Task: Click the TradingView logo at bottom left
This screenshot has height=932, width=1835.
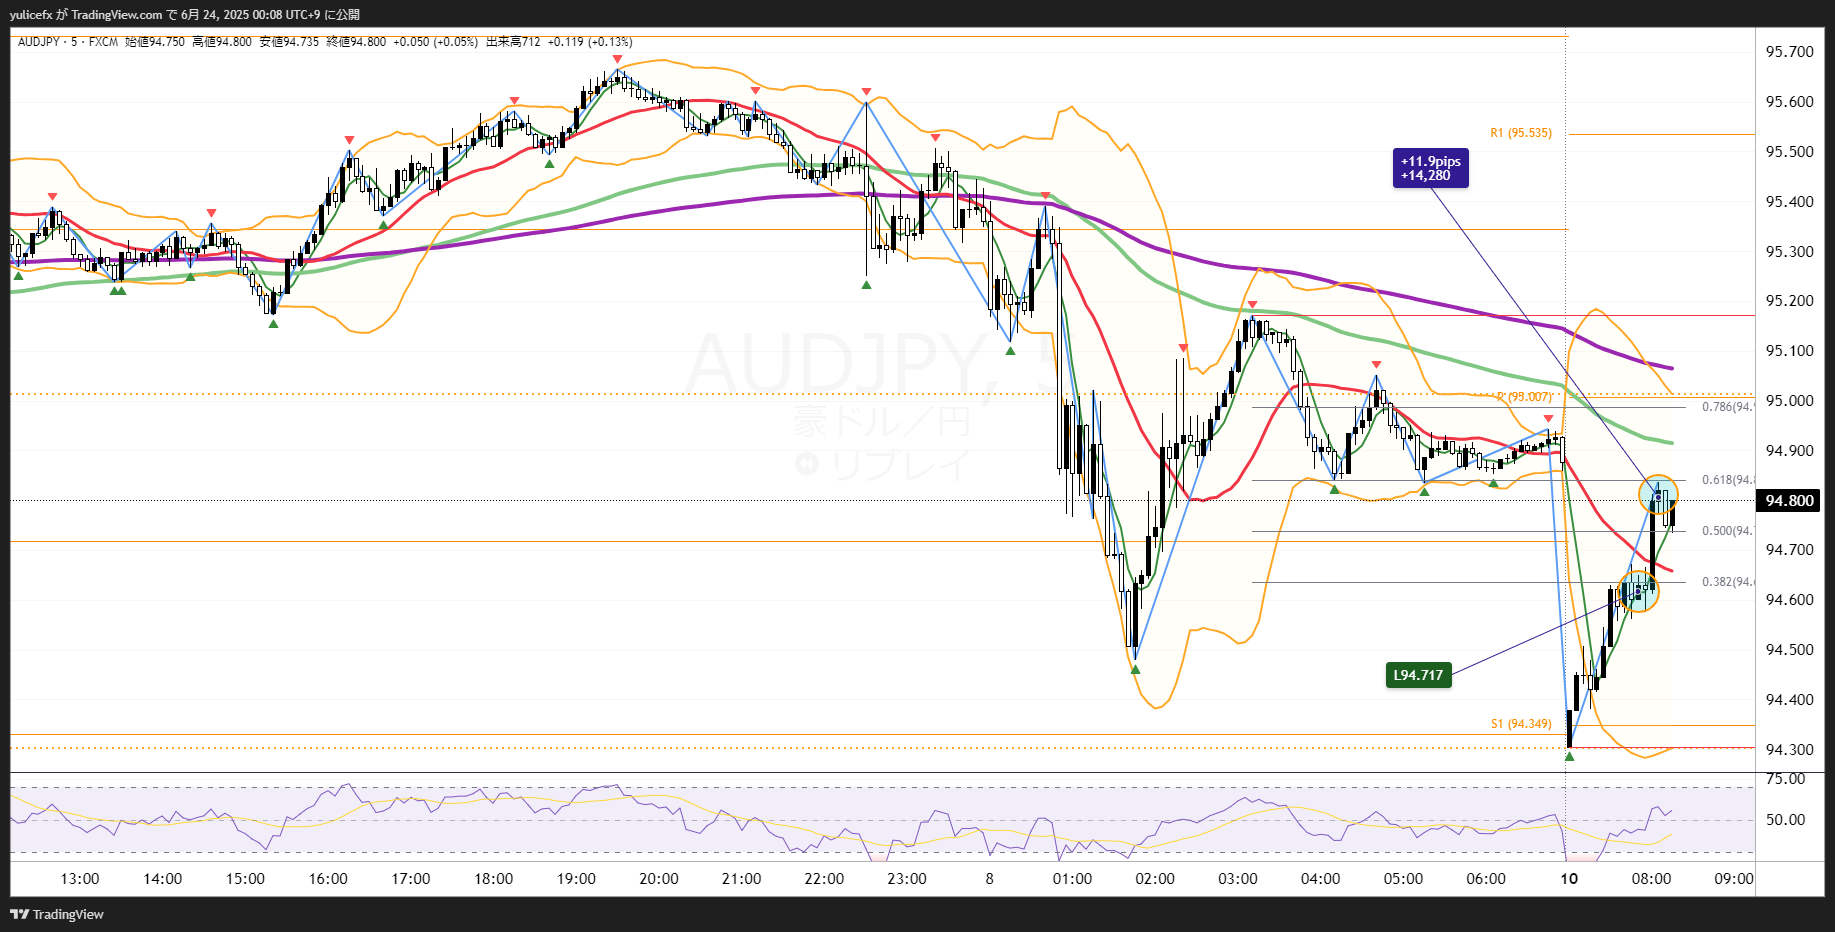Action: click(57, 914)
